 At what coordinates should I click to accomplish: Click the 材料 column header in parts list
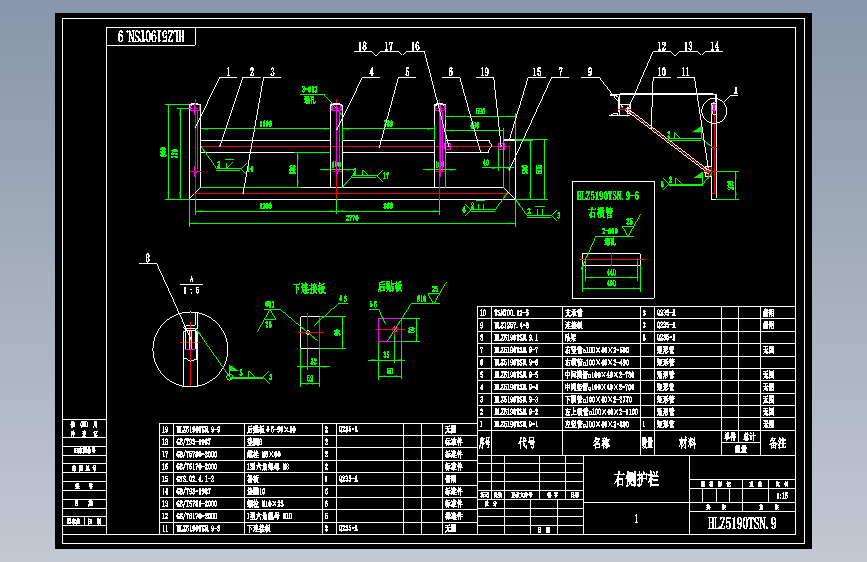687,443
